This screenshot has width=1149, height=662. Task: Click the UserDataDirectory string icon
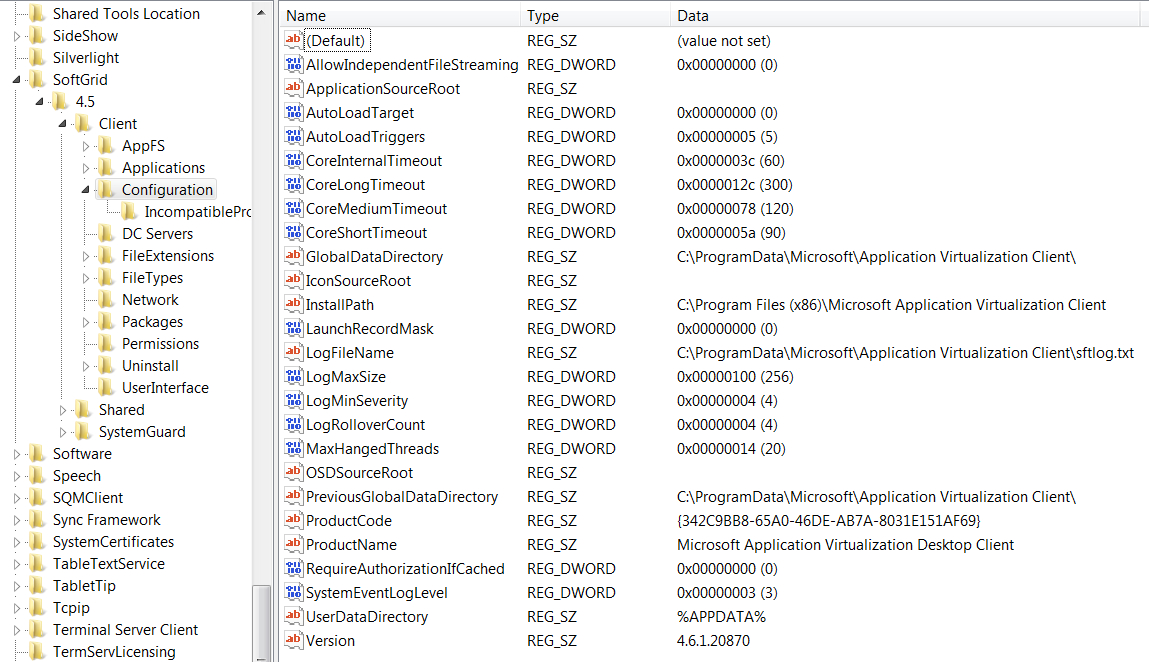pos(293,617)
